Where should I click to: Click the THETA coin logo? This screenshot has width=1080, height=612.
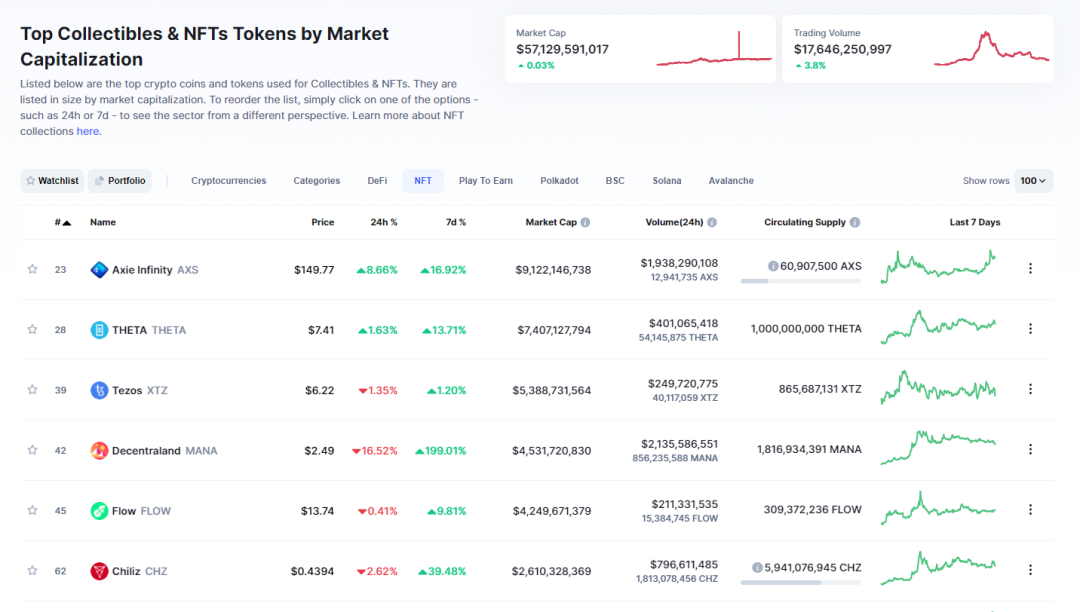(99, 330)
